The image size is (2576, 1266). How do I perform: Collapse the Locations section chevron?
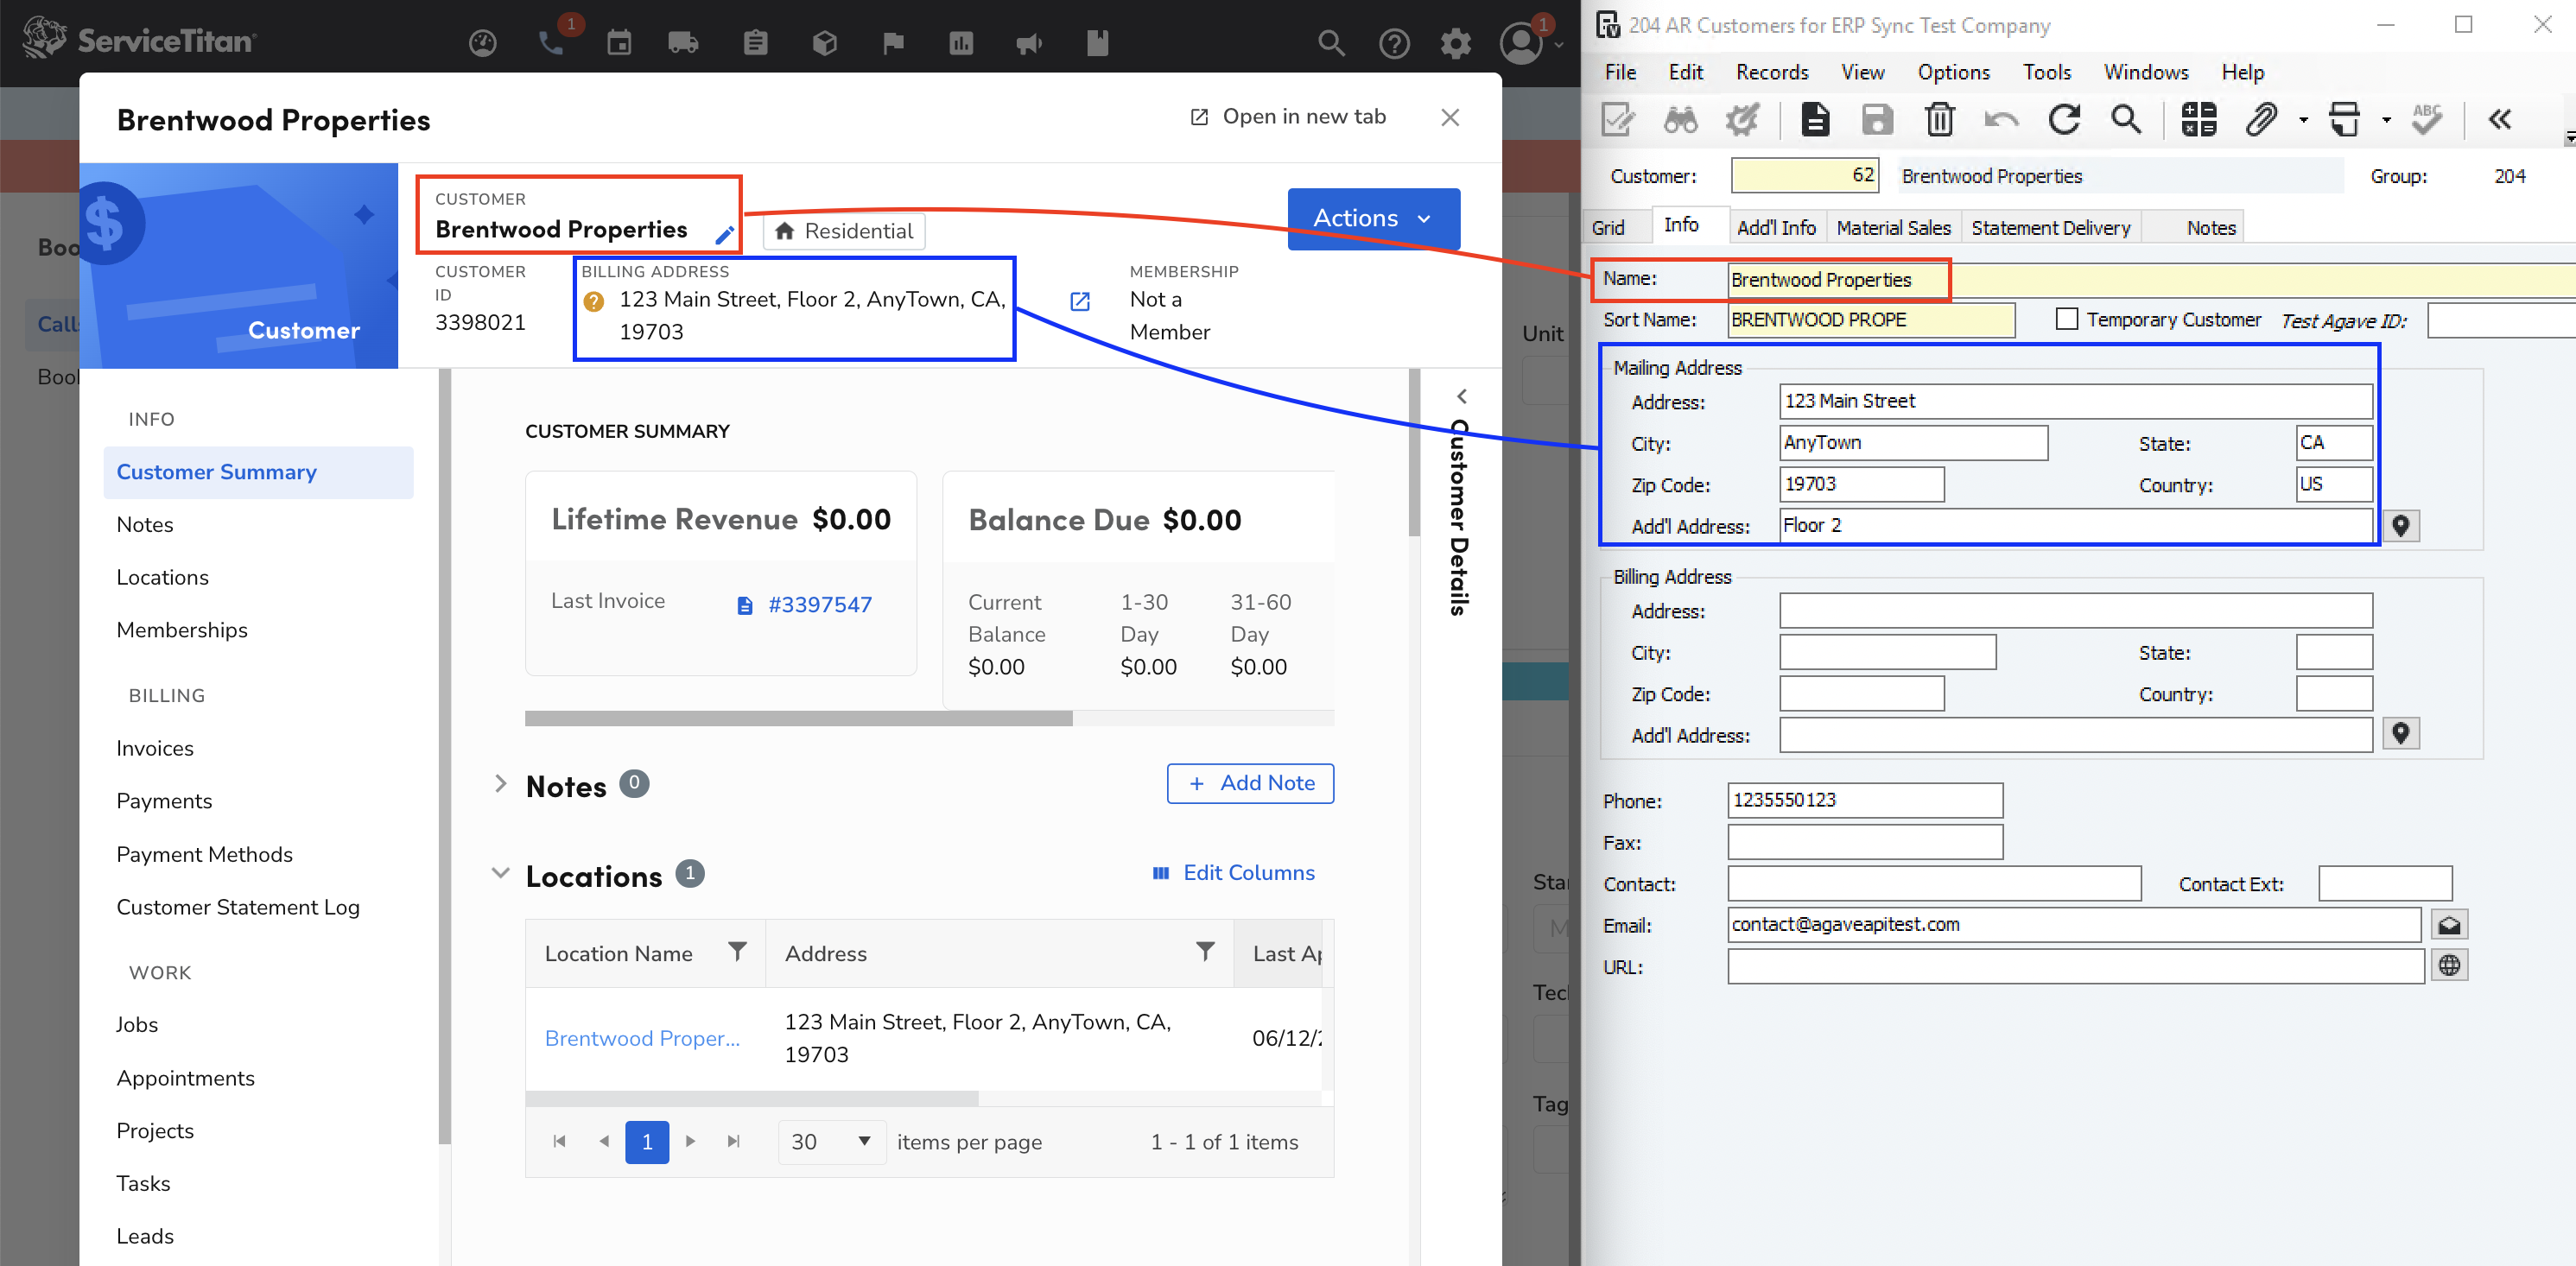click(x=501, y=873)
